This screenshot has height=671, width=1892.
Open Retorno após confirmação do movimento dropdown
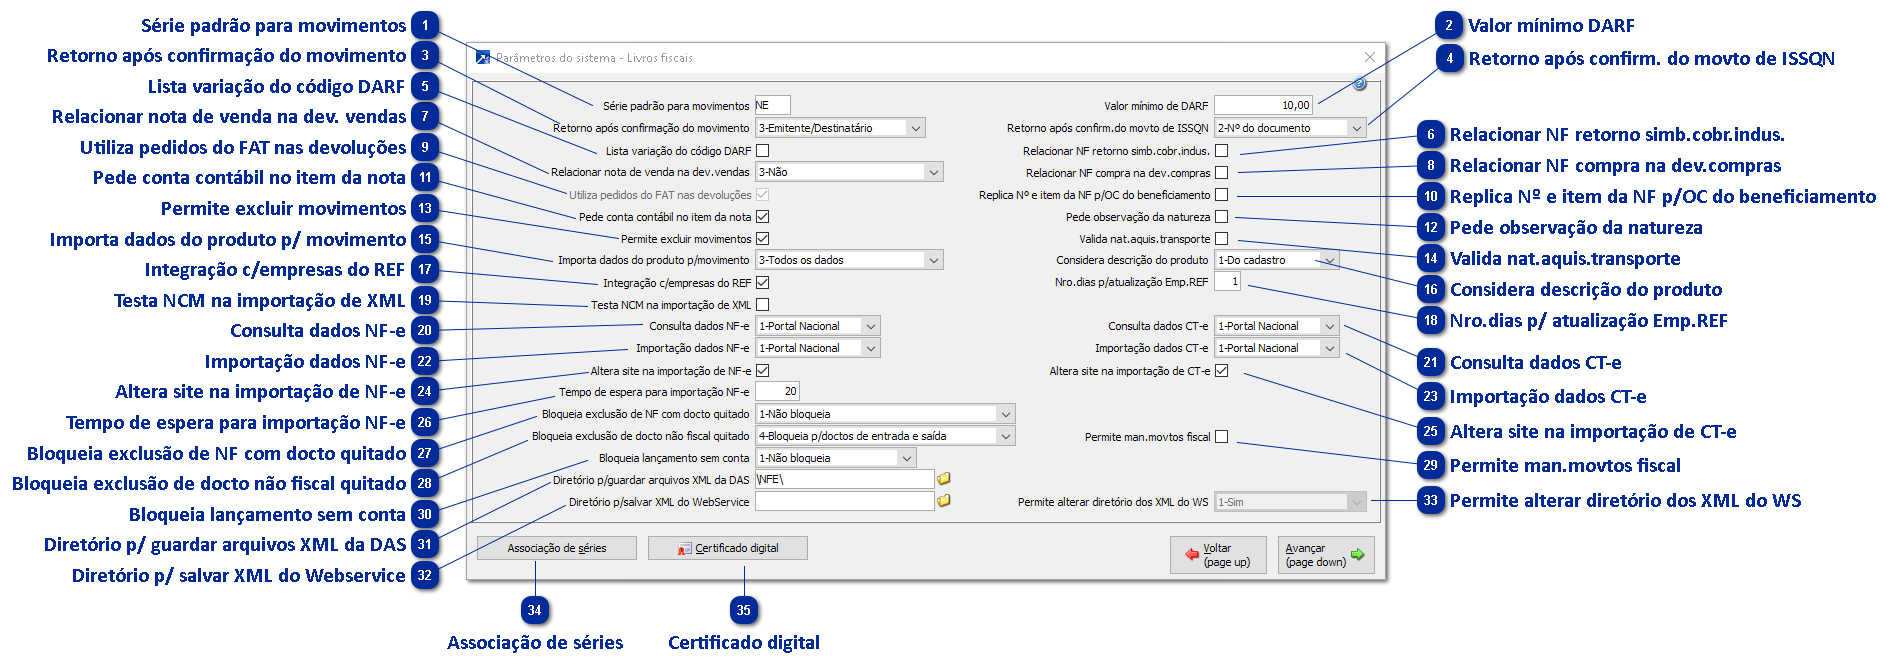(840, 128)
